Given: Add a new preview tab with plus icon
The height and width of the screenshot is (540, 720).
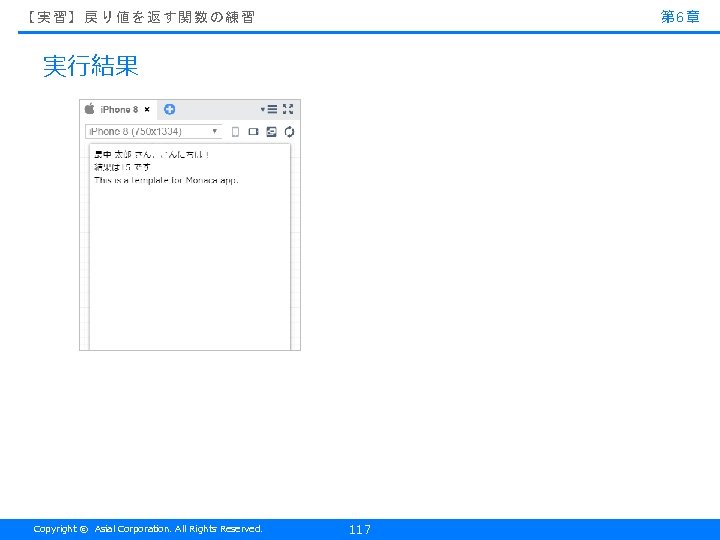Looking at the screenshot, I should tap(169, 109).
